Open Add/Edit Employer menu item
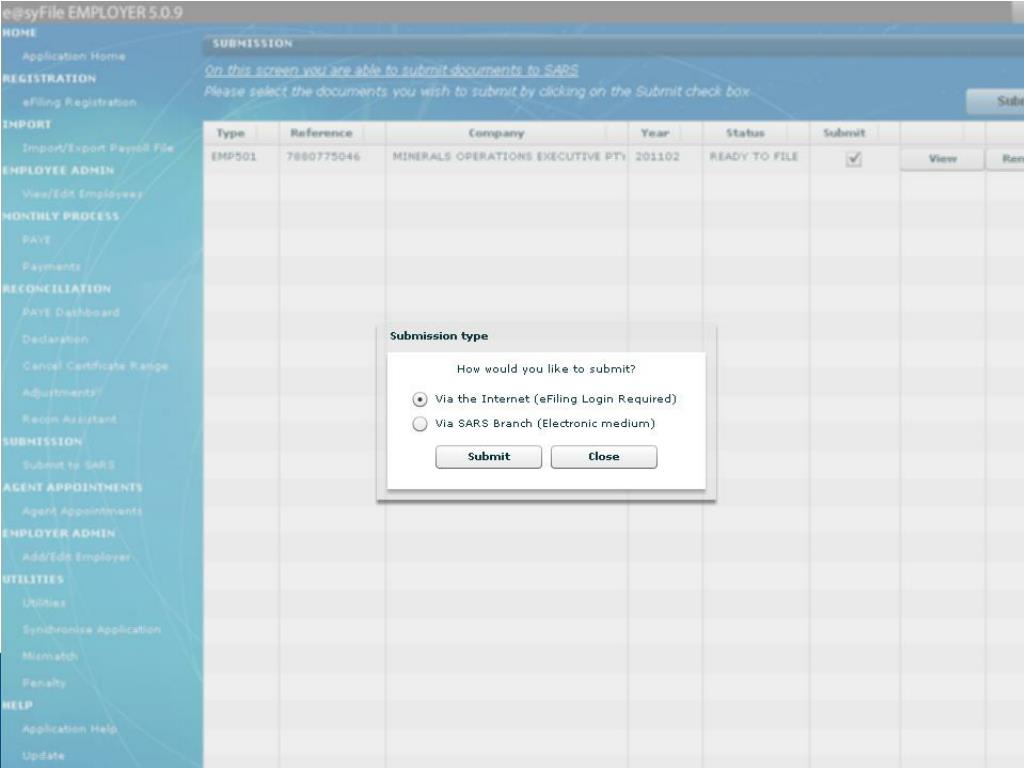The height and width of the screenshot is (768, 1024). pos(76,557)
